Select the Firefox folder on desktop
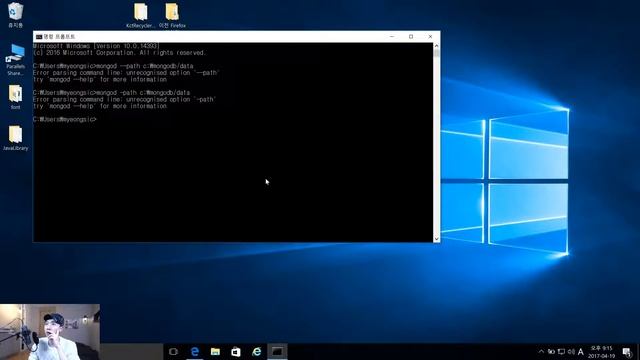 (x=172, y=16)
